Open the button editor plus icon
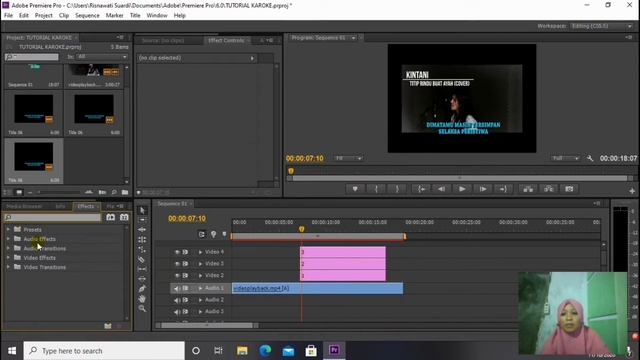Image resolution: width=640 pixels, height=360 pixels. [x=632, y=190]
